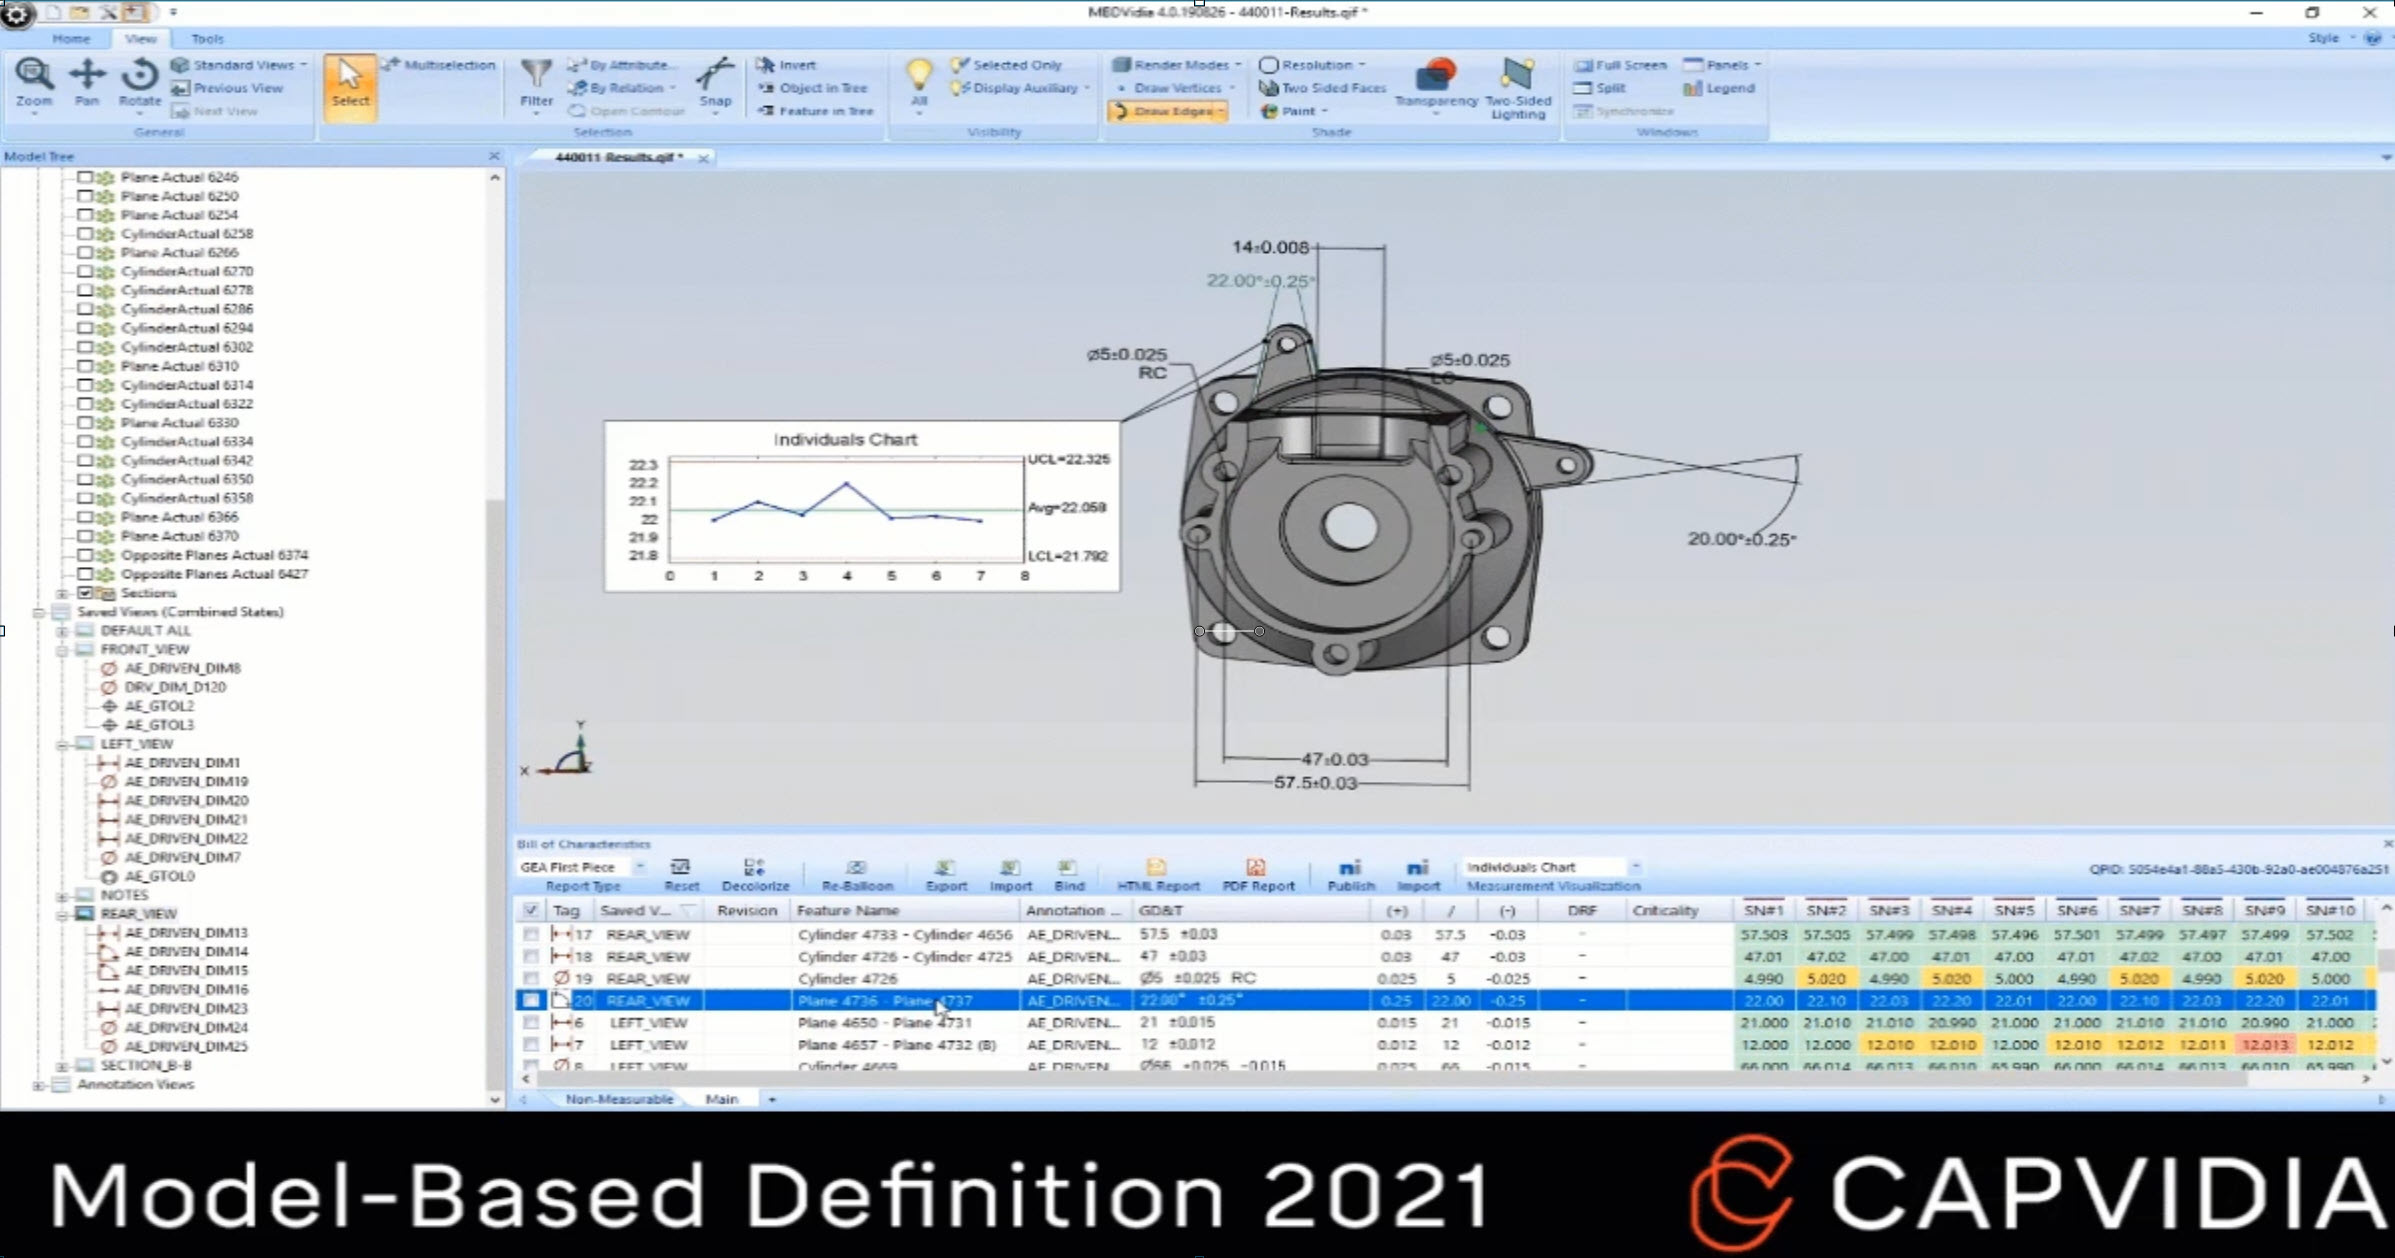
Task: Open the Render Modes dropdown
Action: pyautogui.click(x=1175, y=63)
